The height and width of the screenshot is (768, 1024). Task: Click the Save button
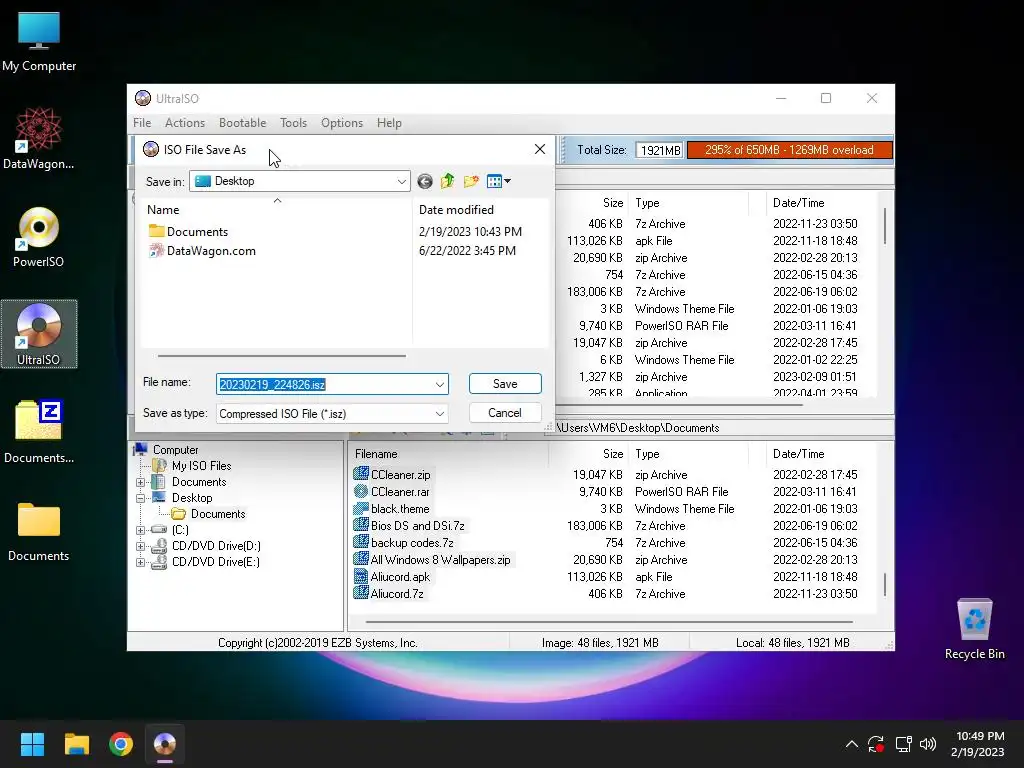tap(505, 383)
